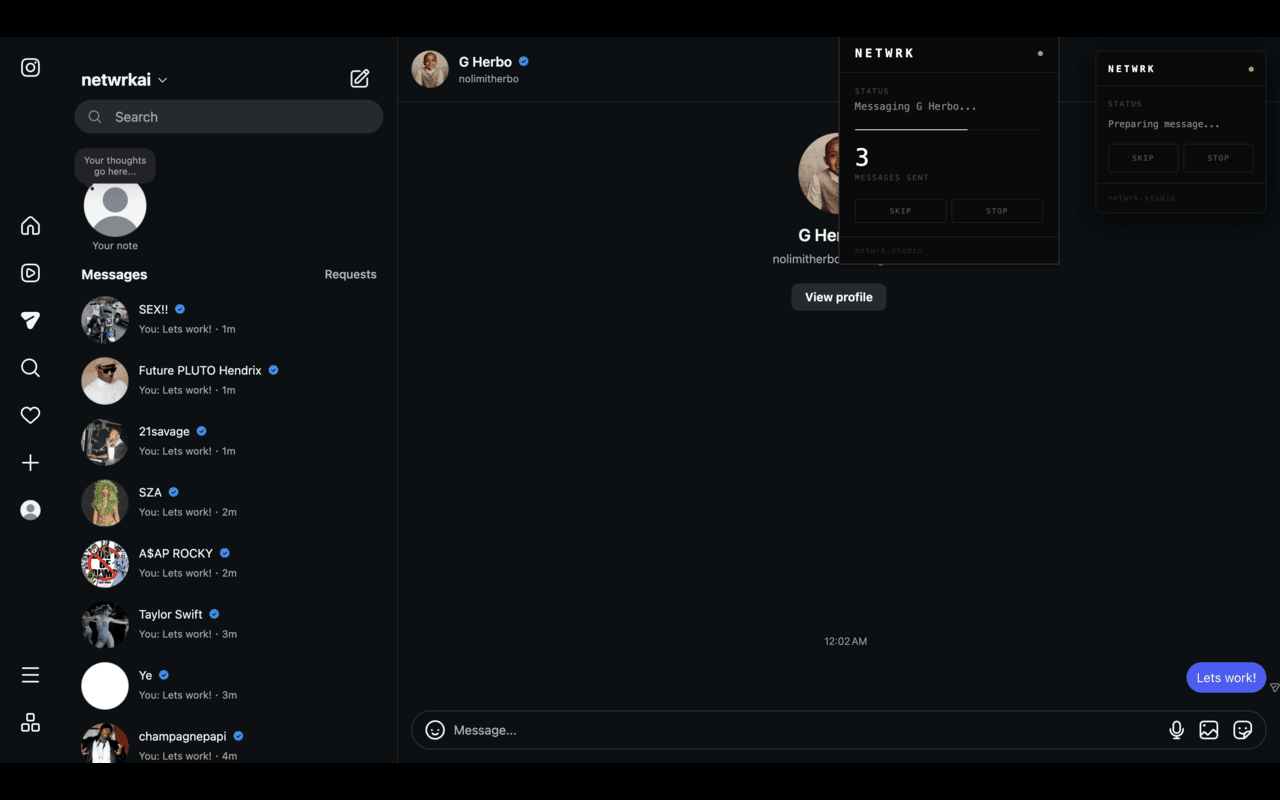Open Reels icon in sidebar
This screenshot has width=1280, height=800.
click(x=31, y=273)
